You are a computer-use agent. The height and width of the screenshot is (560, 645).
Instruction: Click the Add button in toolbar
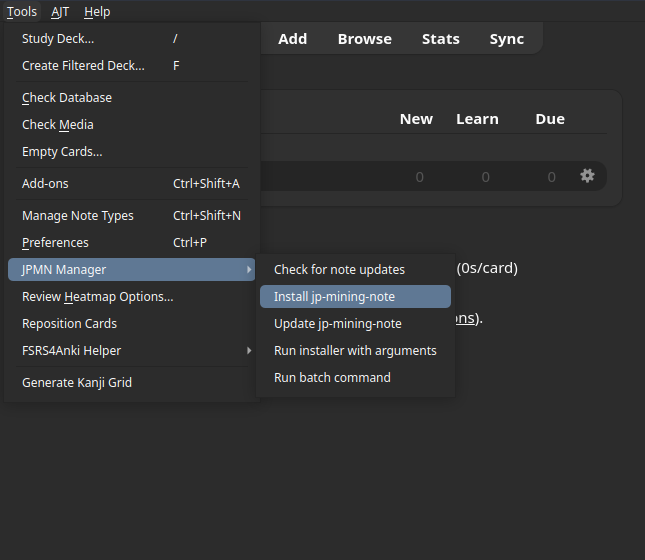click(292, 39)
